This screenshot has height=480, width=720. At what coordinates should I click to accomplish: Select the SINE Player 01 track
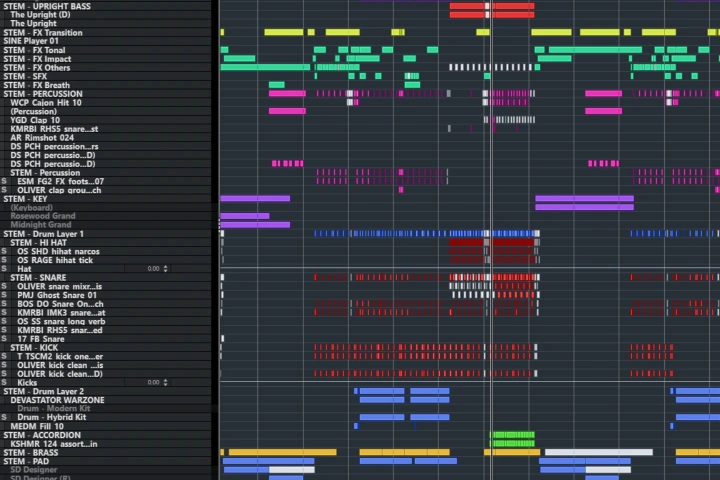[x=40, y=41]
